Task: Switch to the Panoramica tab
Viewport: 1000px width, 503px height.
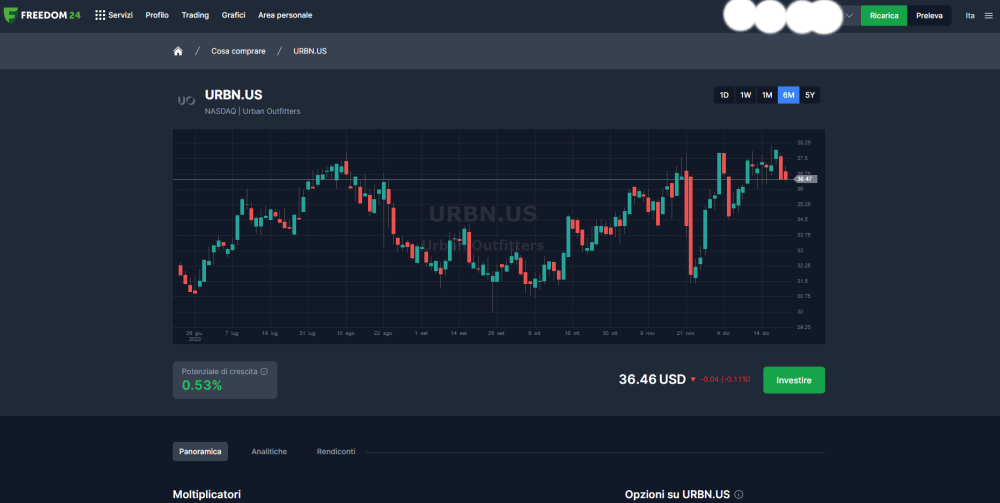Action: pyautogui.click(x=200, y=451)
